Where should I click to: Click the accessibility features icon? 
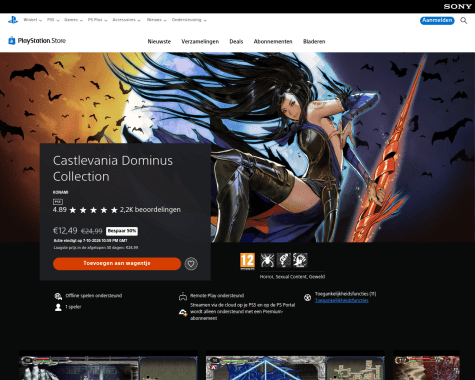point(307,297)
